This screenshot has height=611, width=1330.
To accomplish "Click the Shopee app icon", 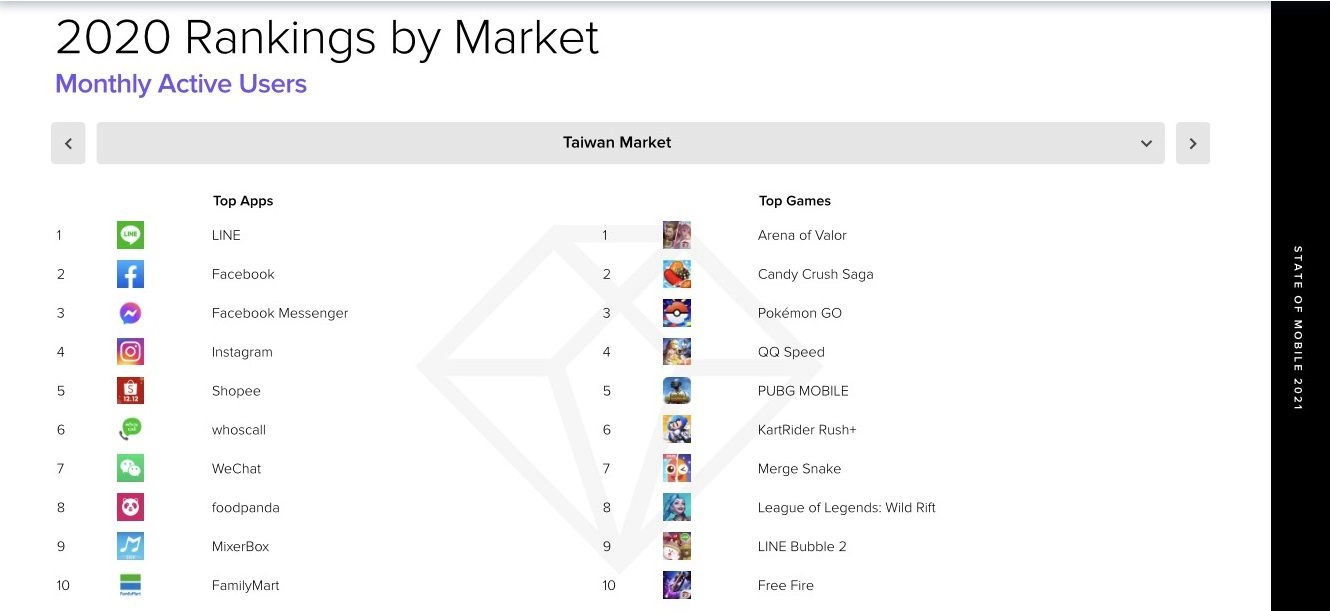I will (130, 391).
